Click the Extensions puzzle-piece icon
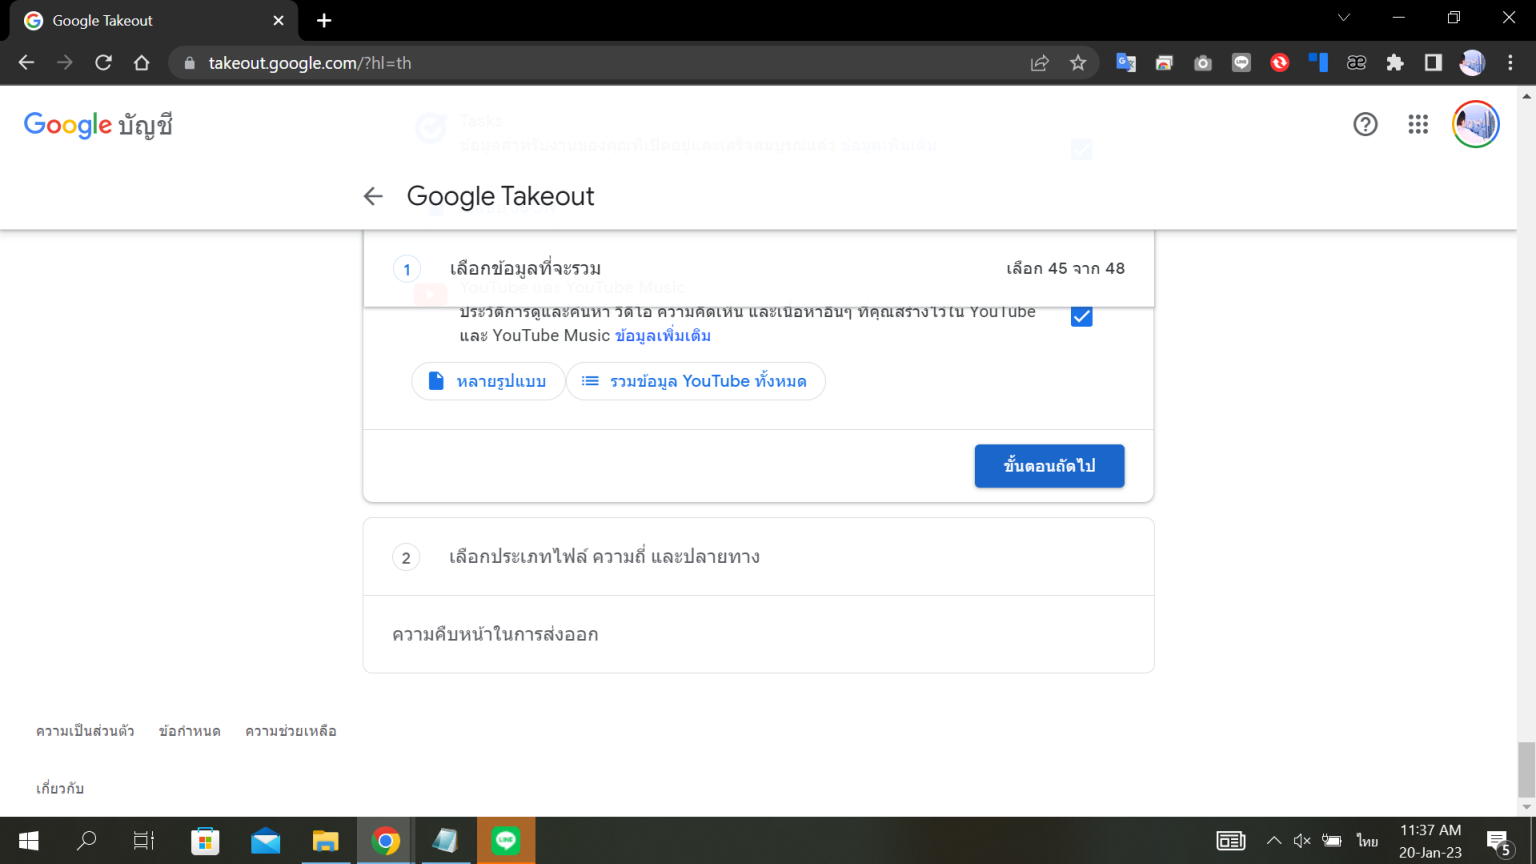 point(1395,62)
